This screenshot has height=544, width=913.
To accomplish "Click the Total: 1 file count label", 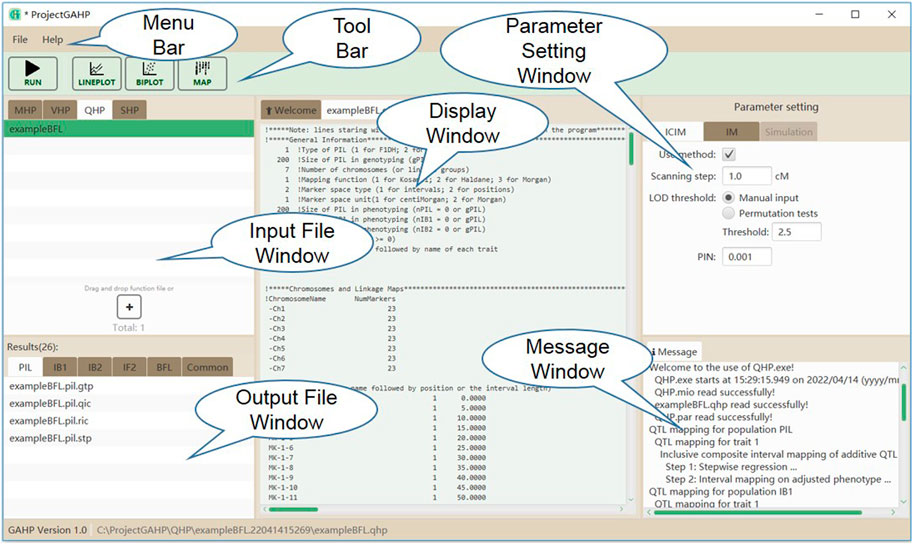I will tap(129, 328).
